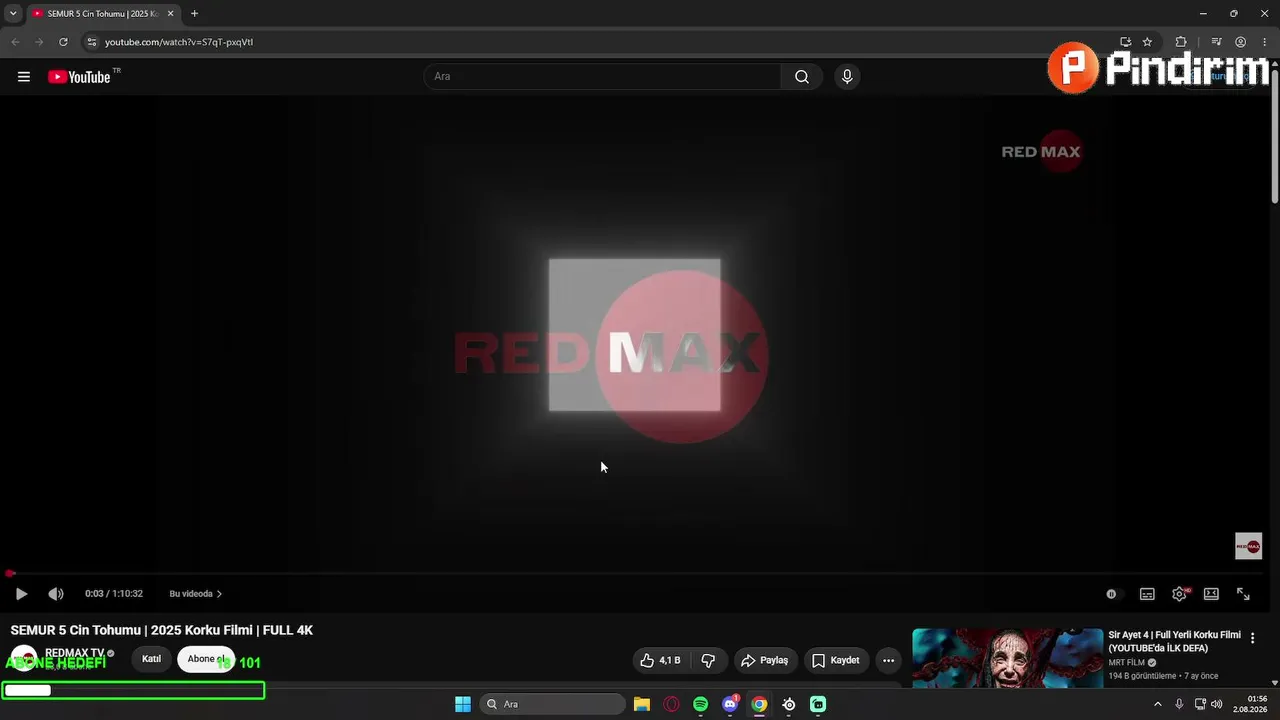
Task: Open the 'Sir Ayet 4' recommended video thumbnail
Action: [x=1007, y=658]
